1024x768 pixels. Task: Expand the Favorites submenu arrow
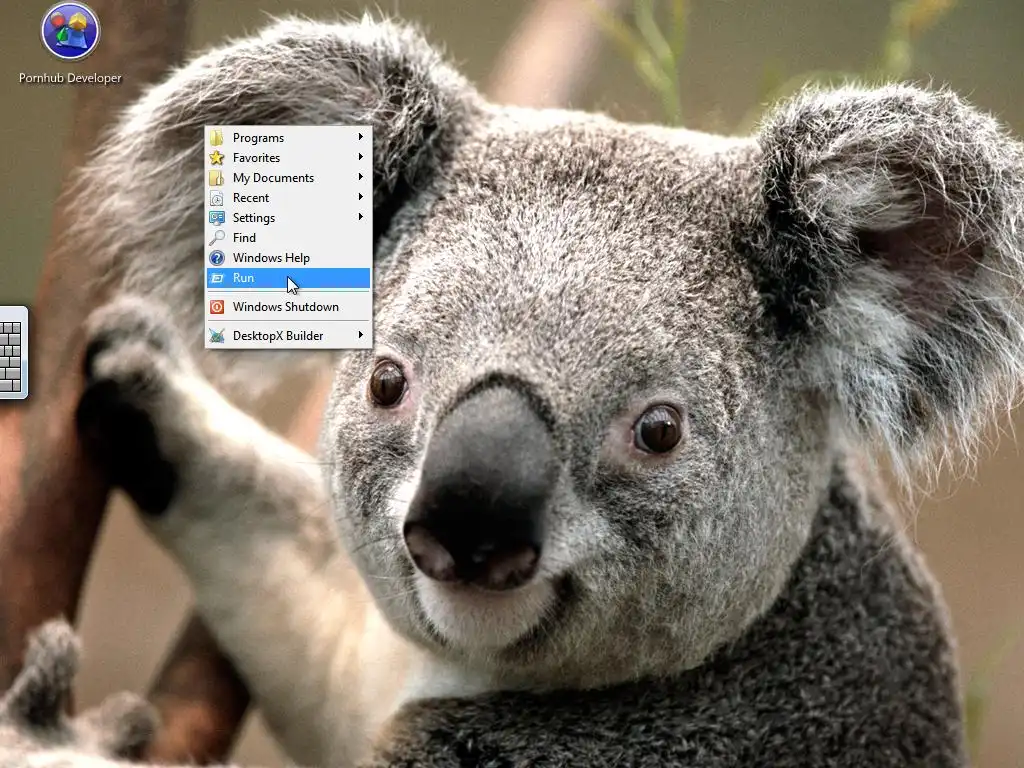(x=360, y=157)
